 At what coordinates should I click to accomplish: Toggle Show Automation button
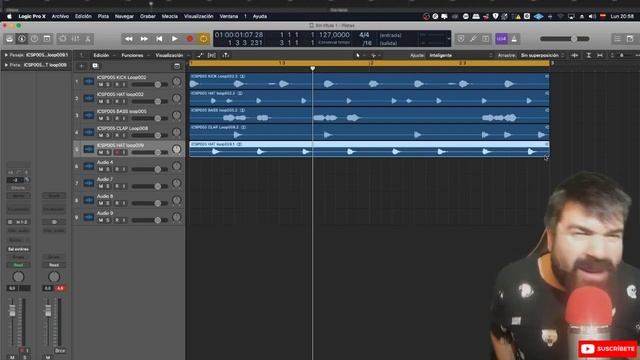pyautogui.click(x=200, y=55)
